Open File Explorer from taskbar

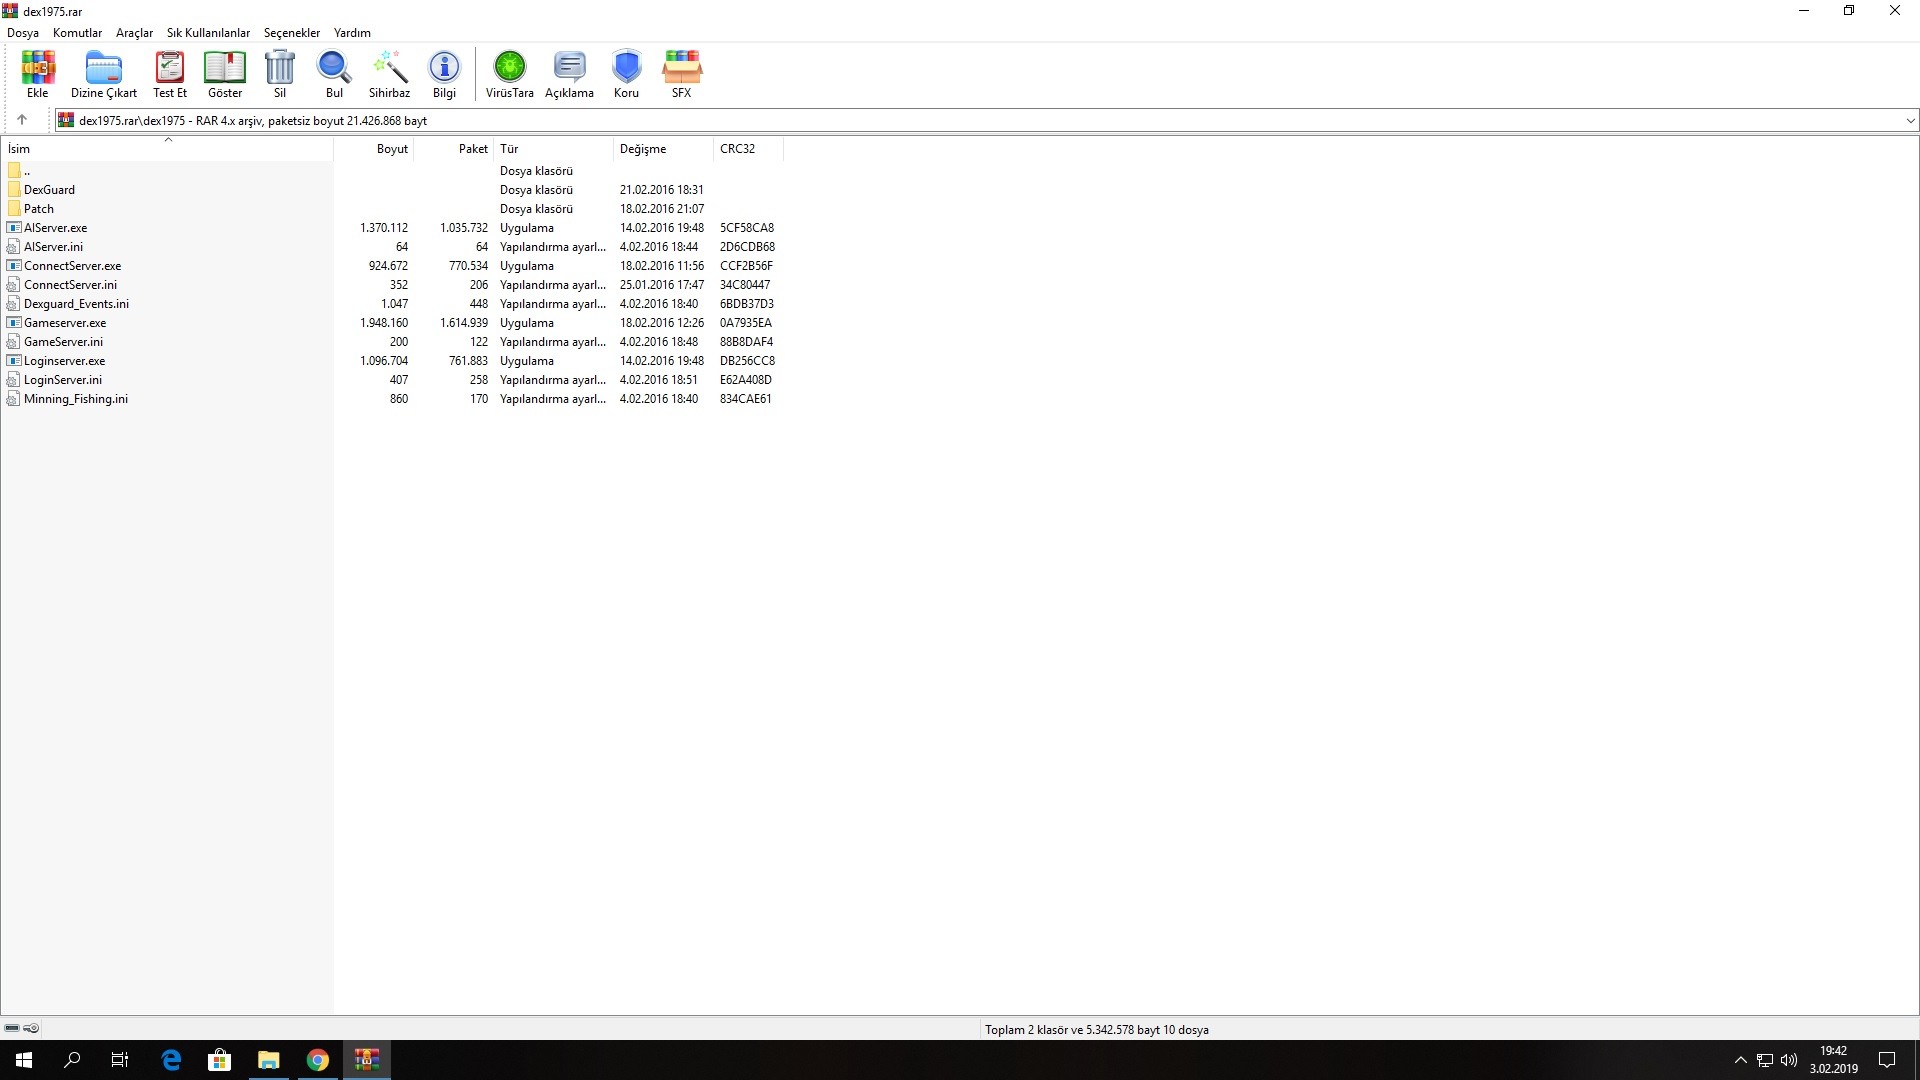tap(268, 1060)
